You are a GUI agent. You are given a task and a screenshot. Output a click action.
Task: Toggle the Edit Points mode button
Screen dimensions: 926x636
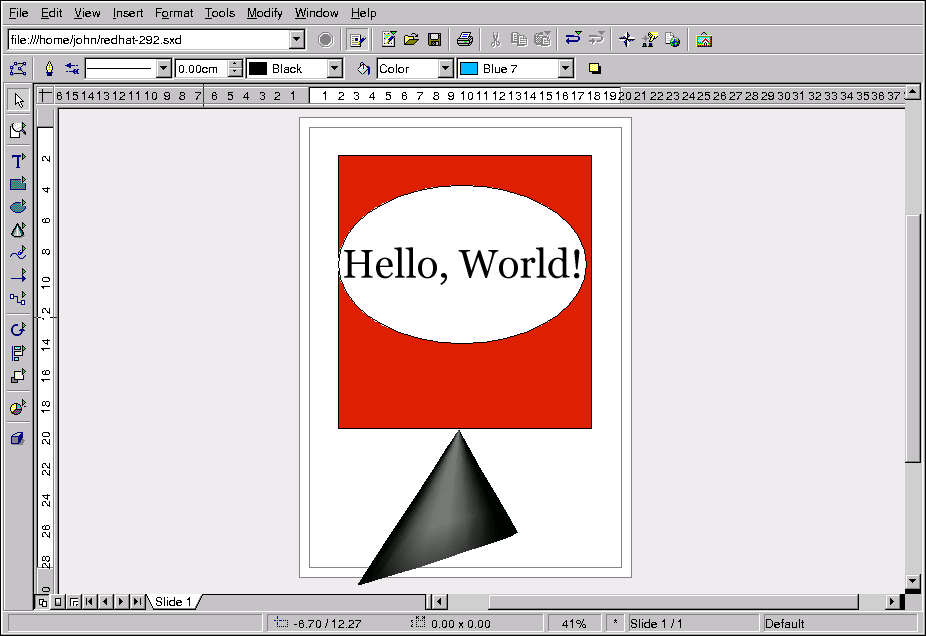click(17, 69)
